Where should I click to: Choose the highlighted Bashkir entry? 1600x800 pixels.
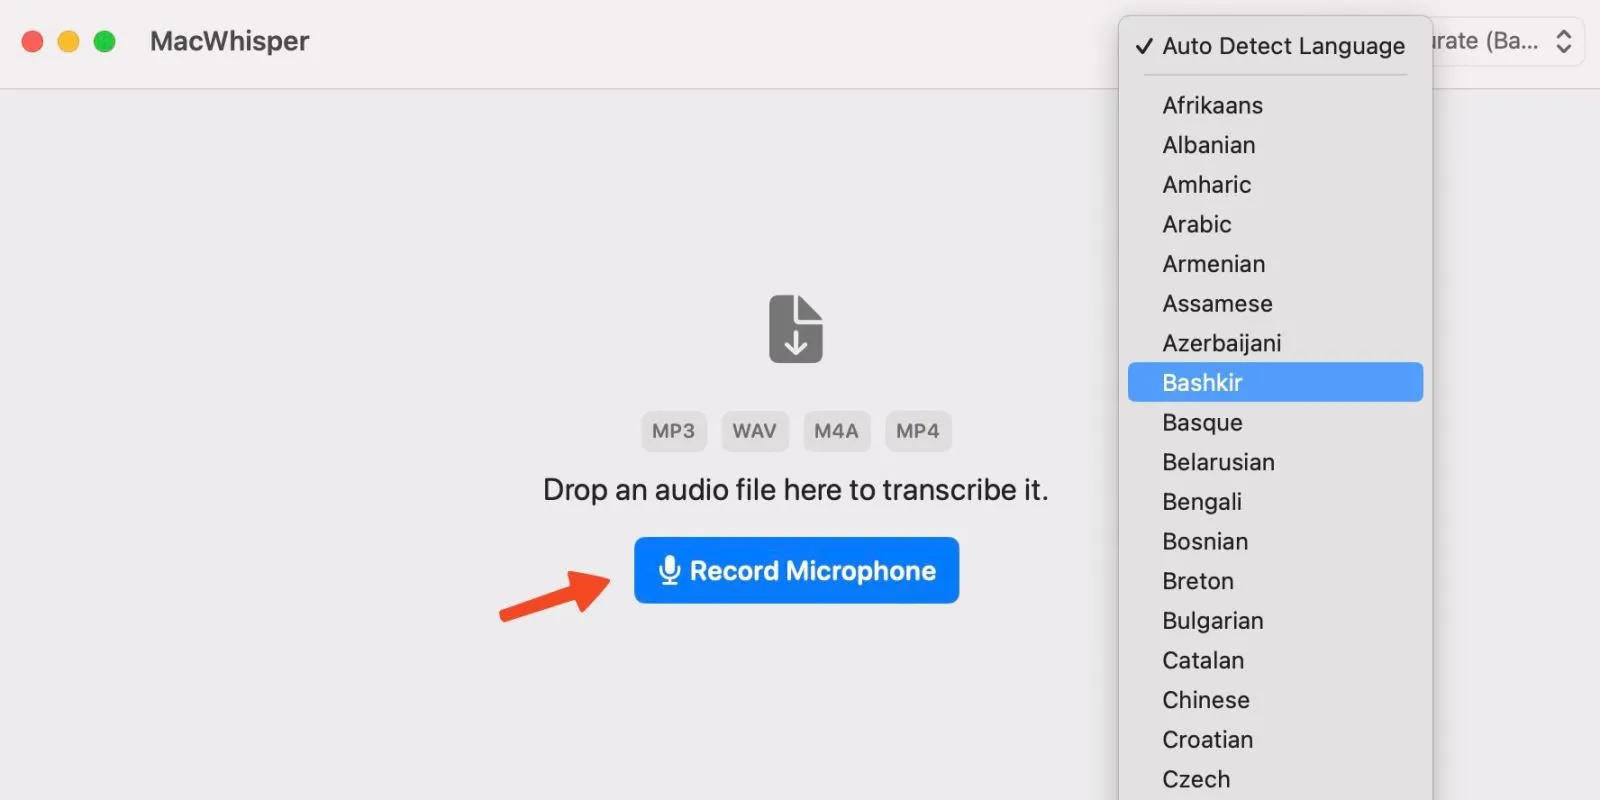pyautogui.click(x=1275, y=382)
